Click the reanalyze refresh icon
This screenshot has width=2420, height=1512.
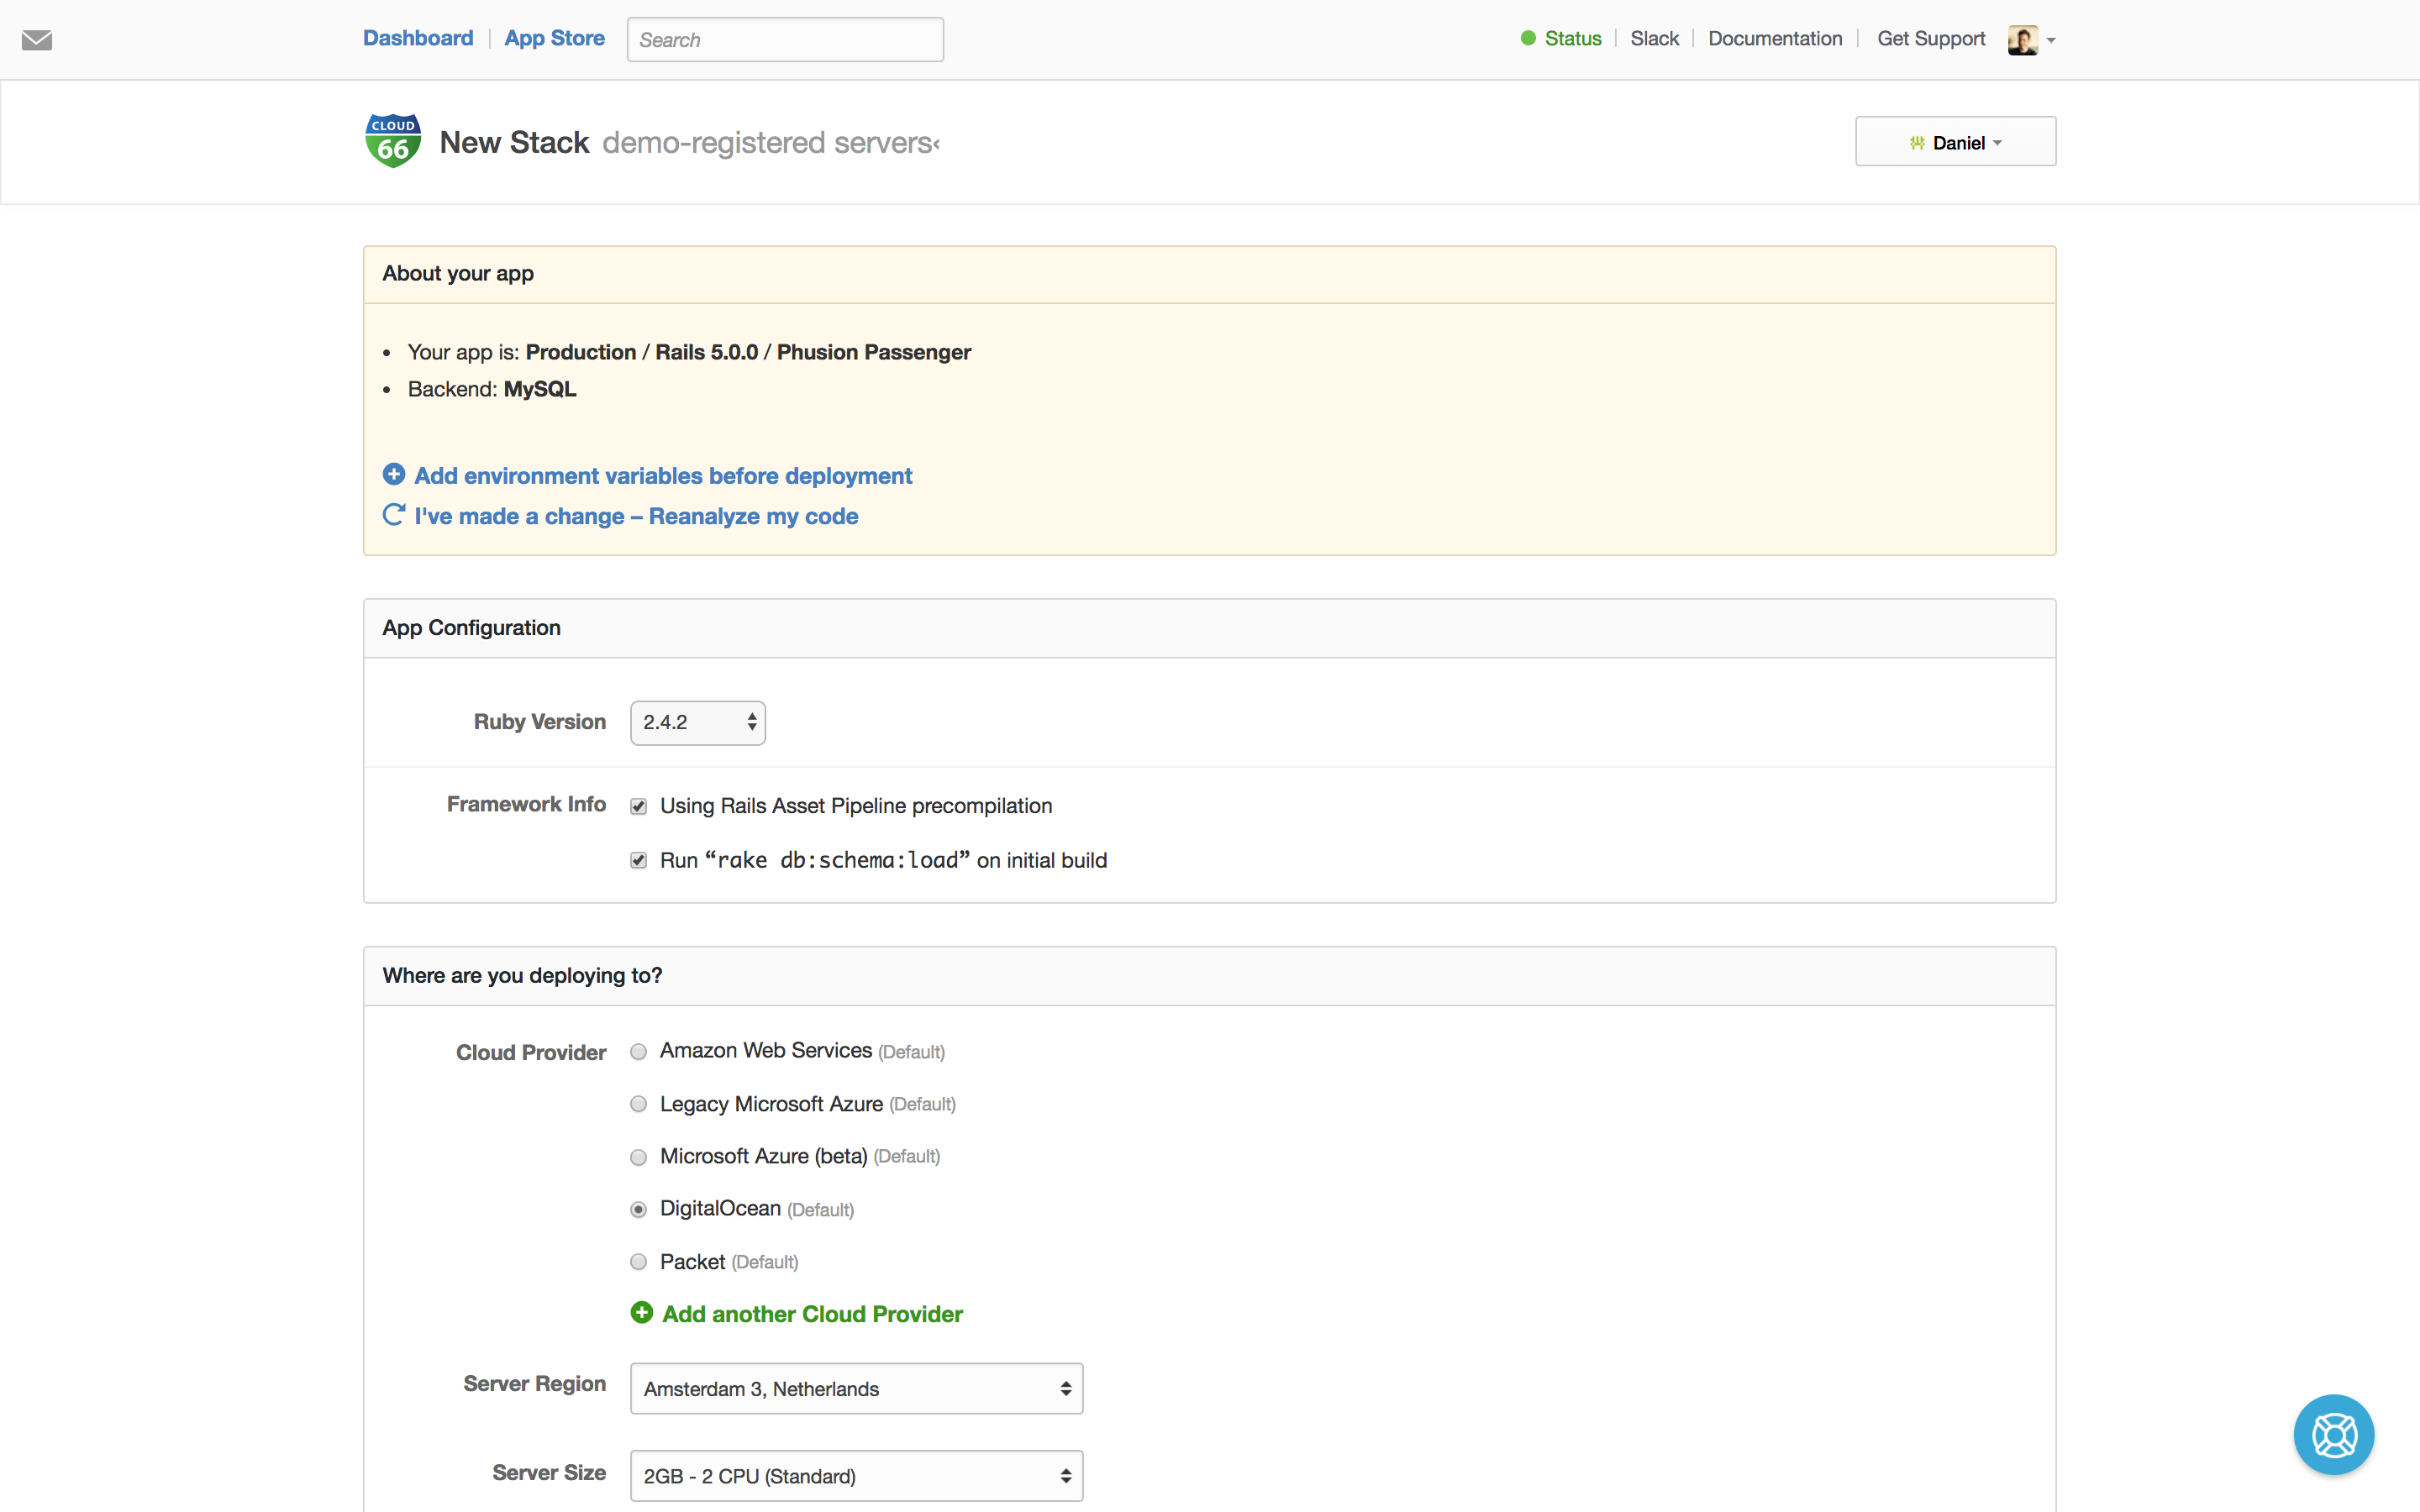[392, 514]
